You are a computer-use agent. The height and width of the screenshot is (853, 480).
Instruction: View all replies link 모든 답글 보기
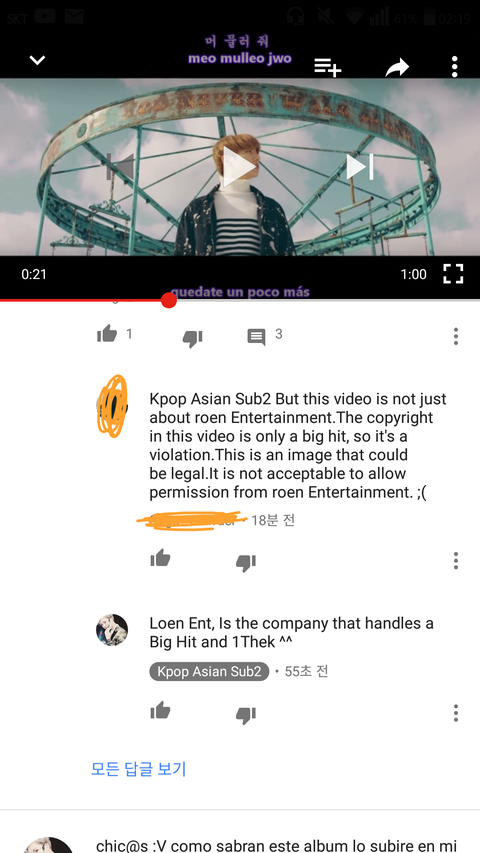[139, 769]
